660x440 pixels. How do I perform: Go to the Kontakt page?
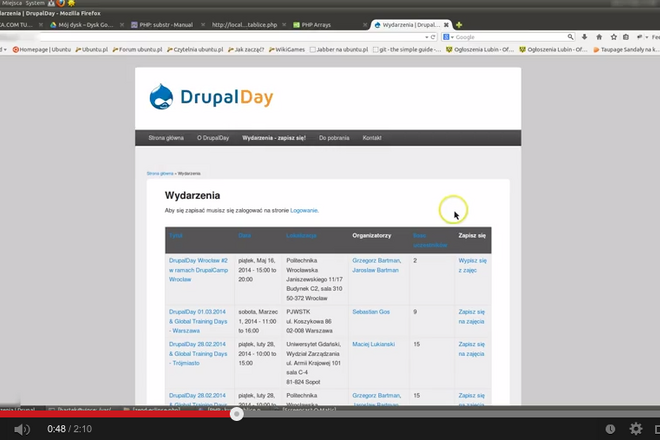click(x=372, y=137)
